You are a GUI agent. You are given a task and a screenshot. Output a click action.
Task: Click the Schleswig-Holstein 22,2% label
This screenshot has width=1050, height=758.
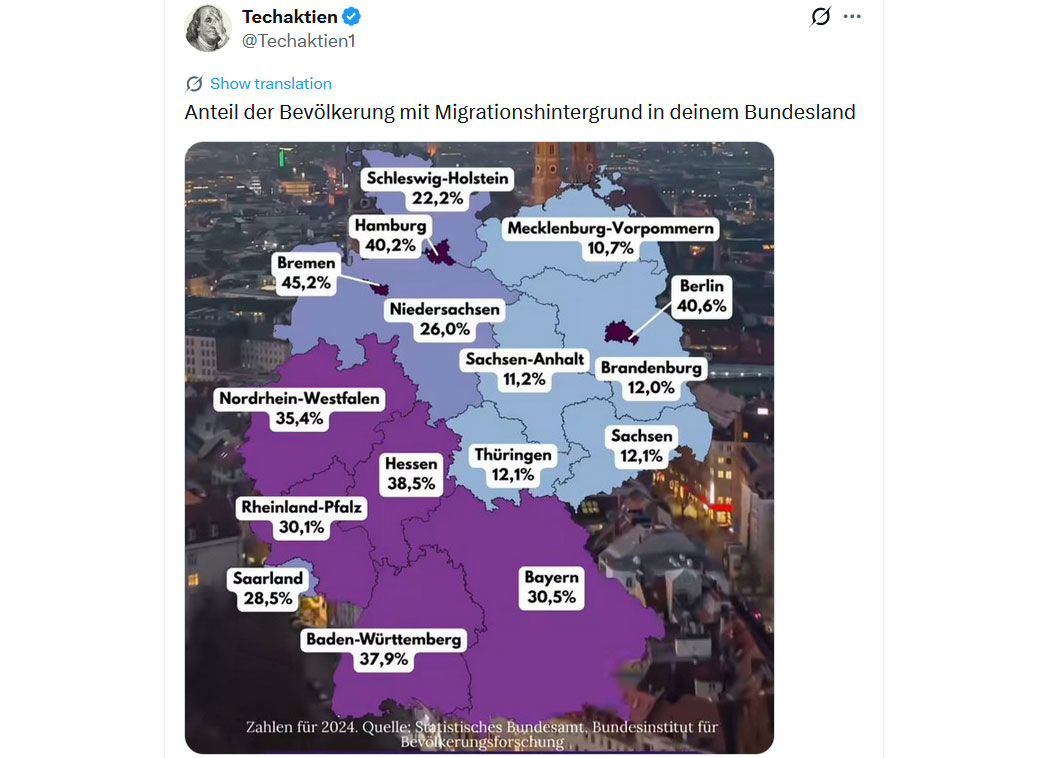click(438, 188)
